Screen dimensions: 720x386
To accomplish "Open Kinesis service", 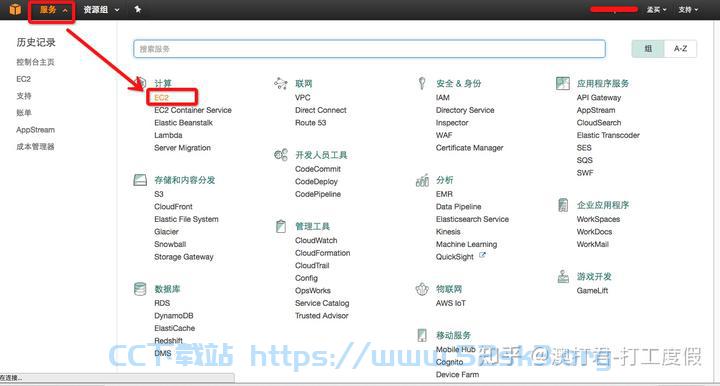I will (x=448, y=232).
